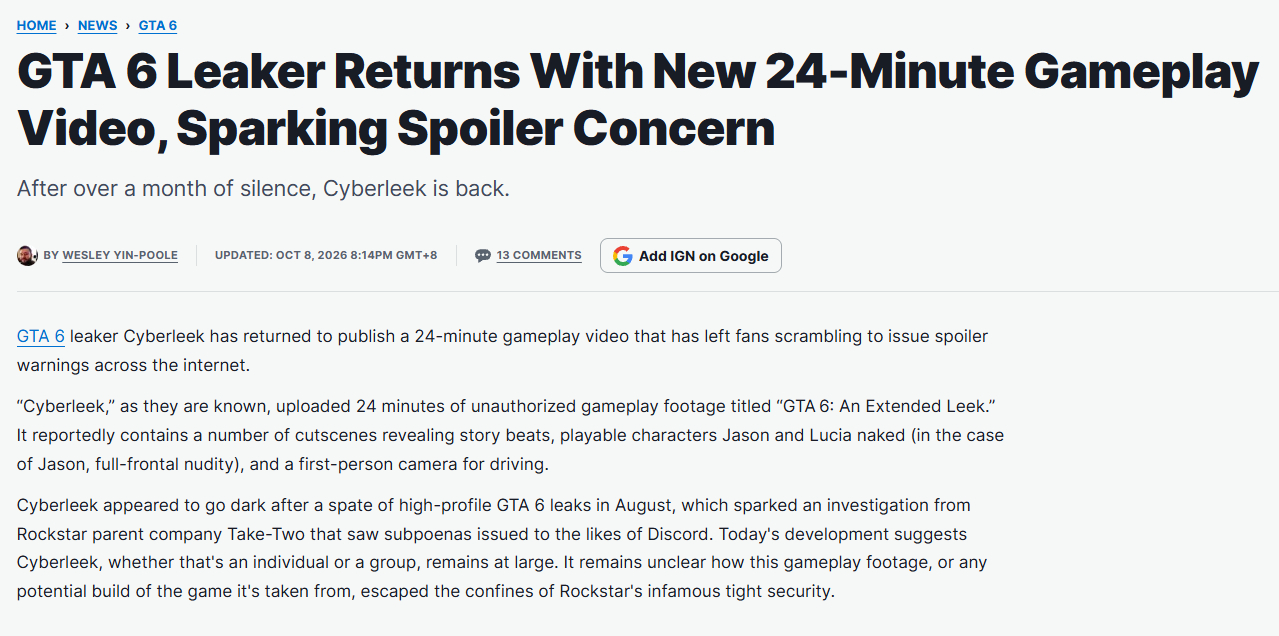
Task: Click the Updated Oct 8, 2026 timestamp
Action: (x=326, y=255)
